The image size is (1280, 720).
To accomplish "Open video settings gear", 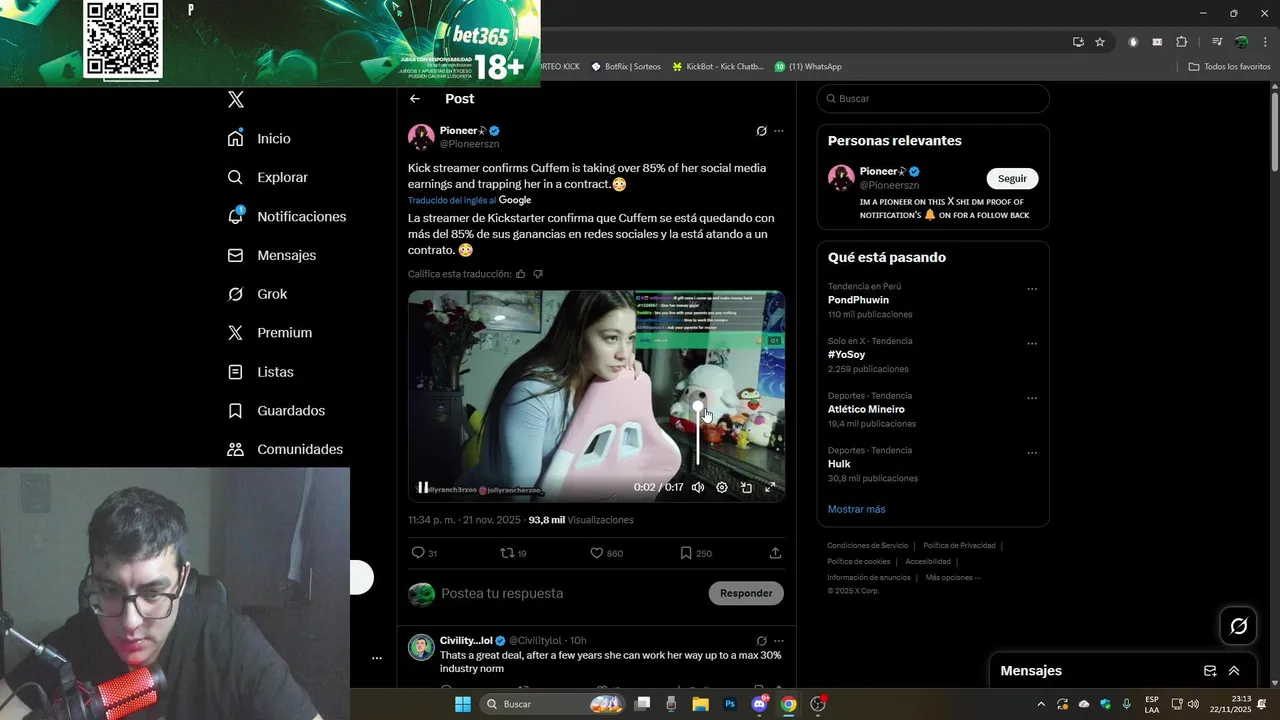I will click(x=722, y=488).
